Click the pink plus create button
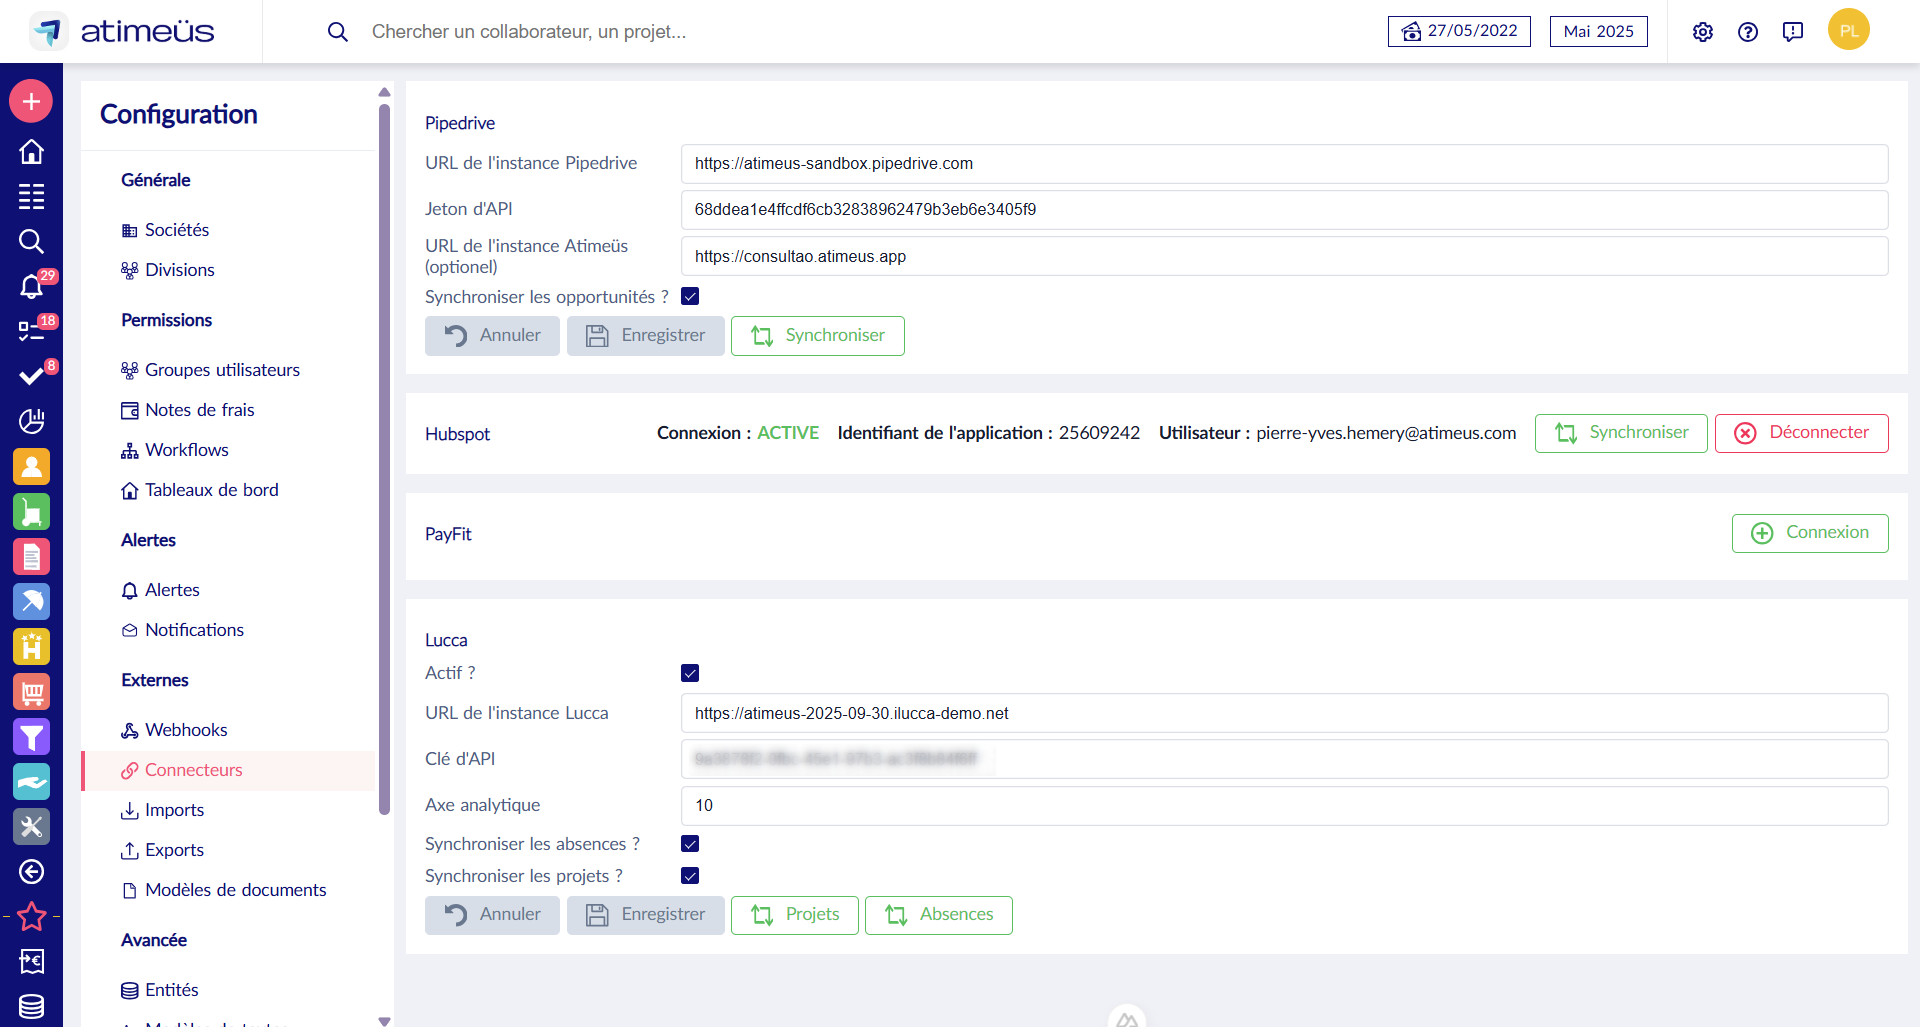Screen dimensions: 1920x1027 [x=31, y=101]
